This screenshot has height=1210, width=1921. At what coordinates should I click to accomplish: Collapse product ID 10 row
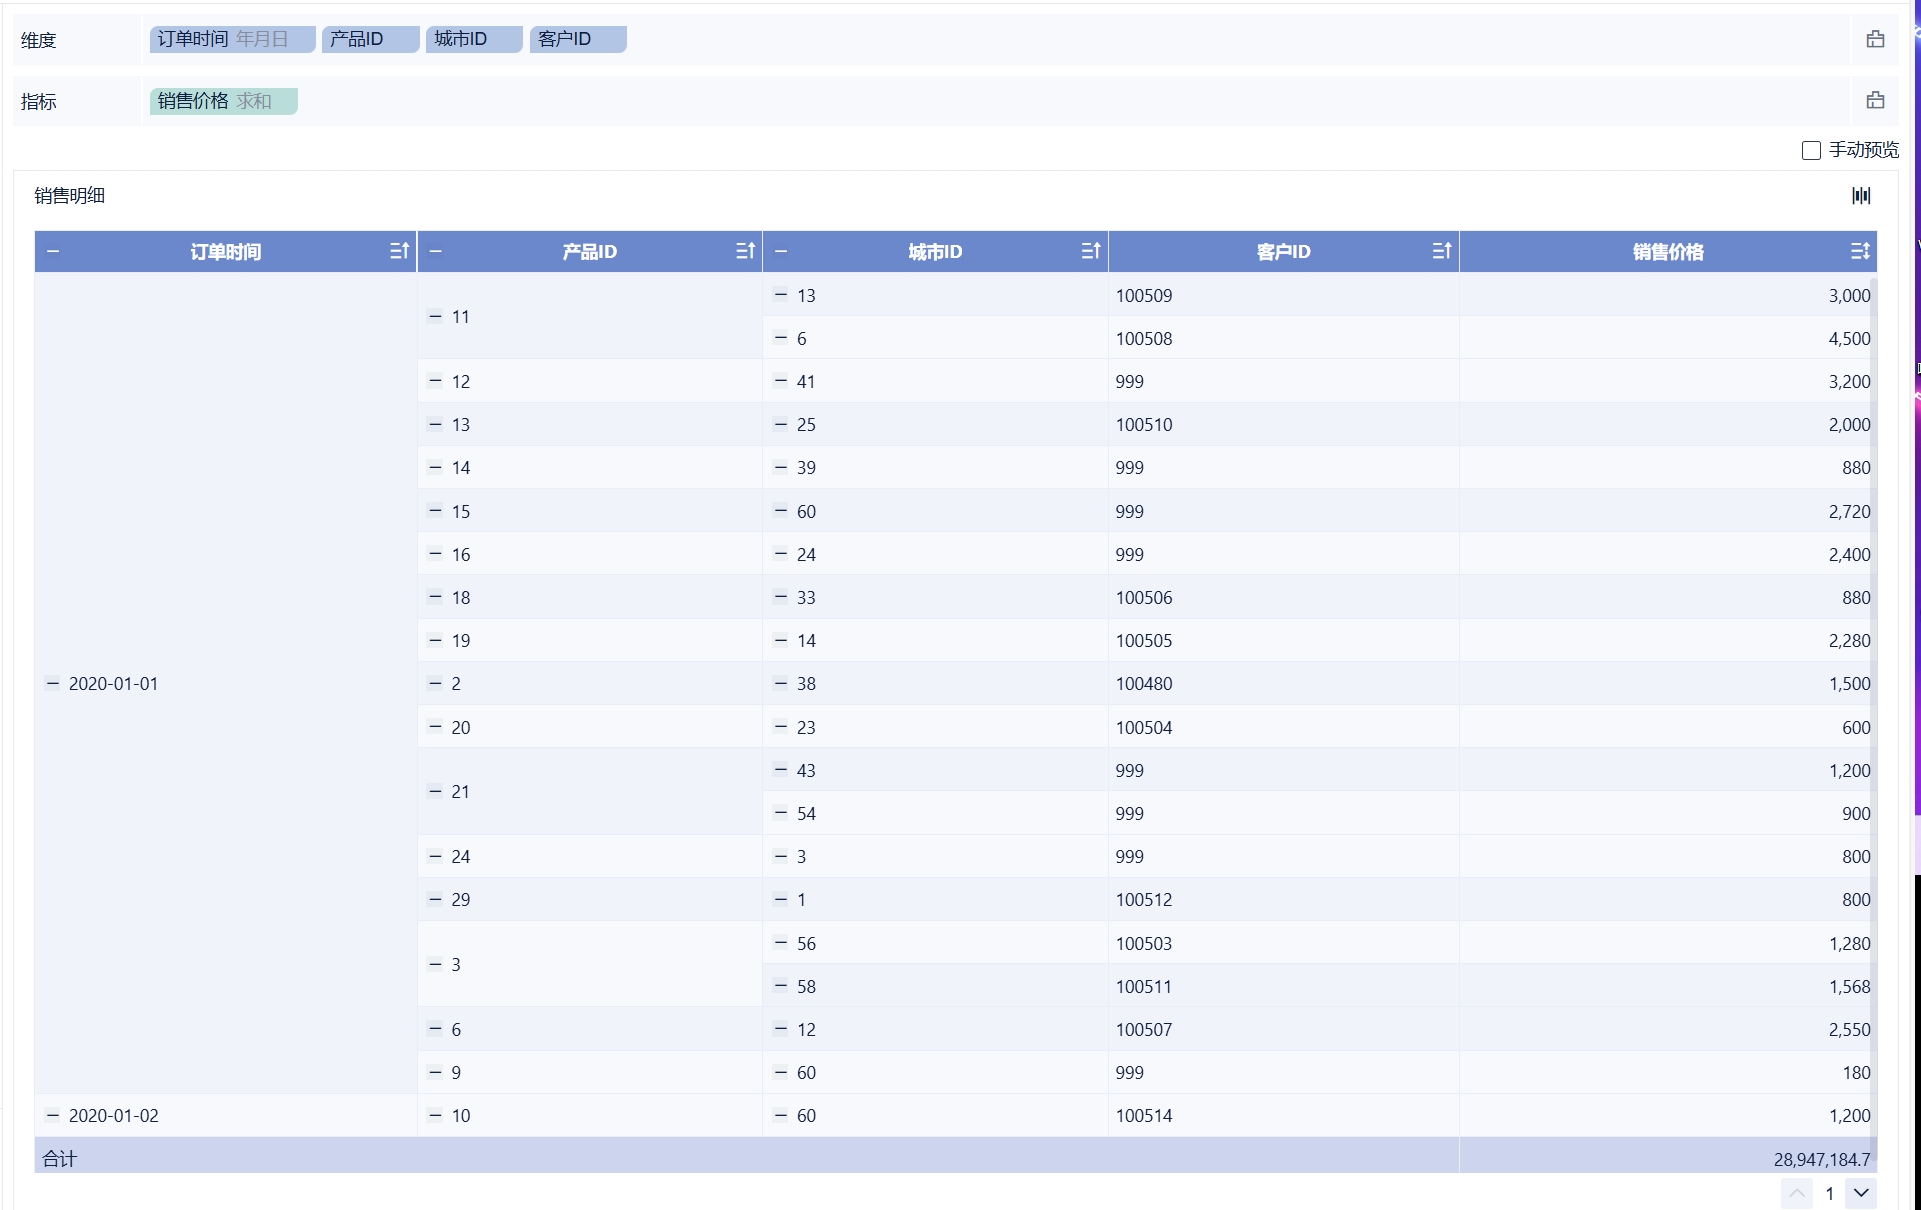pyautogui.click(x=435, y=1115)
